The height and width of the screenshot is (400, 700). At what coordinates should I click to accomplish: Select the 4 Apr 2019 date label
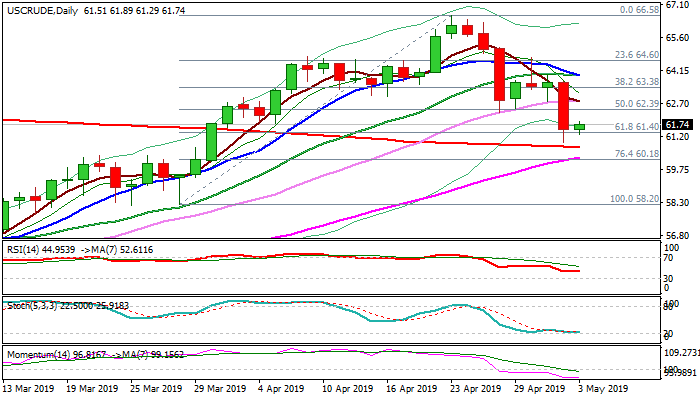(x=277, y=388)
